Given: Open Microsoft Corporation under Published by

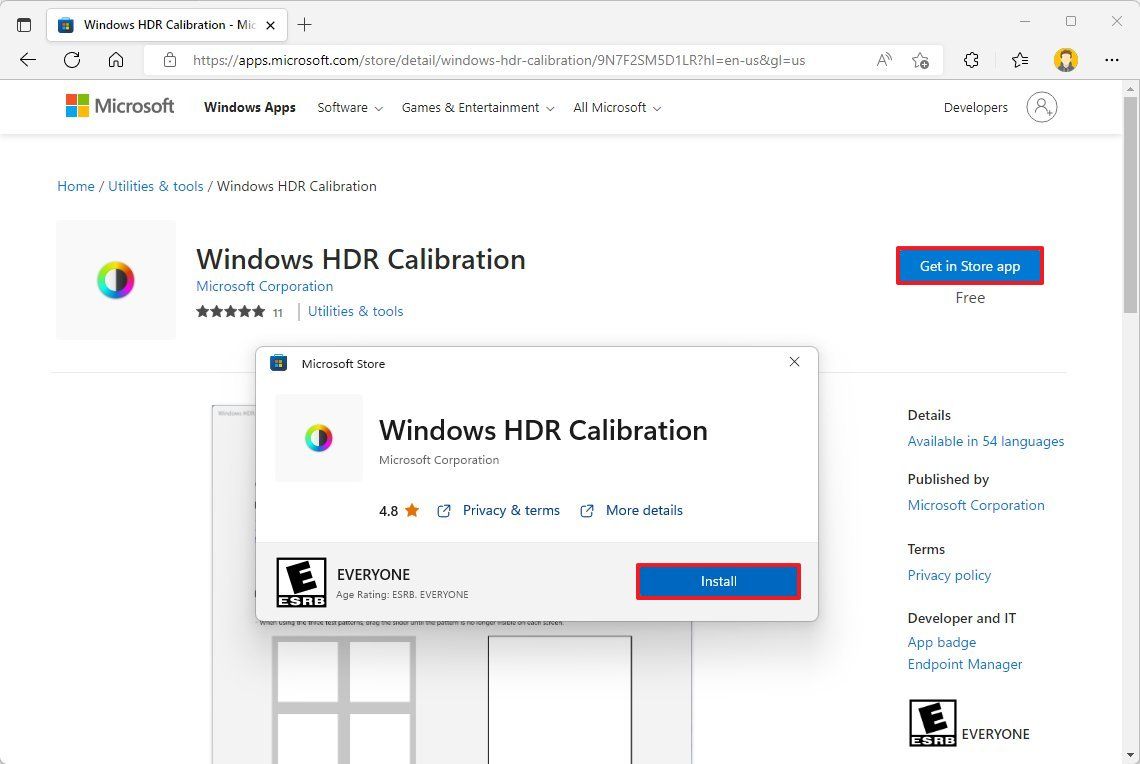Looking at the screenshot, I should [x=976, y=505].
